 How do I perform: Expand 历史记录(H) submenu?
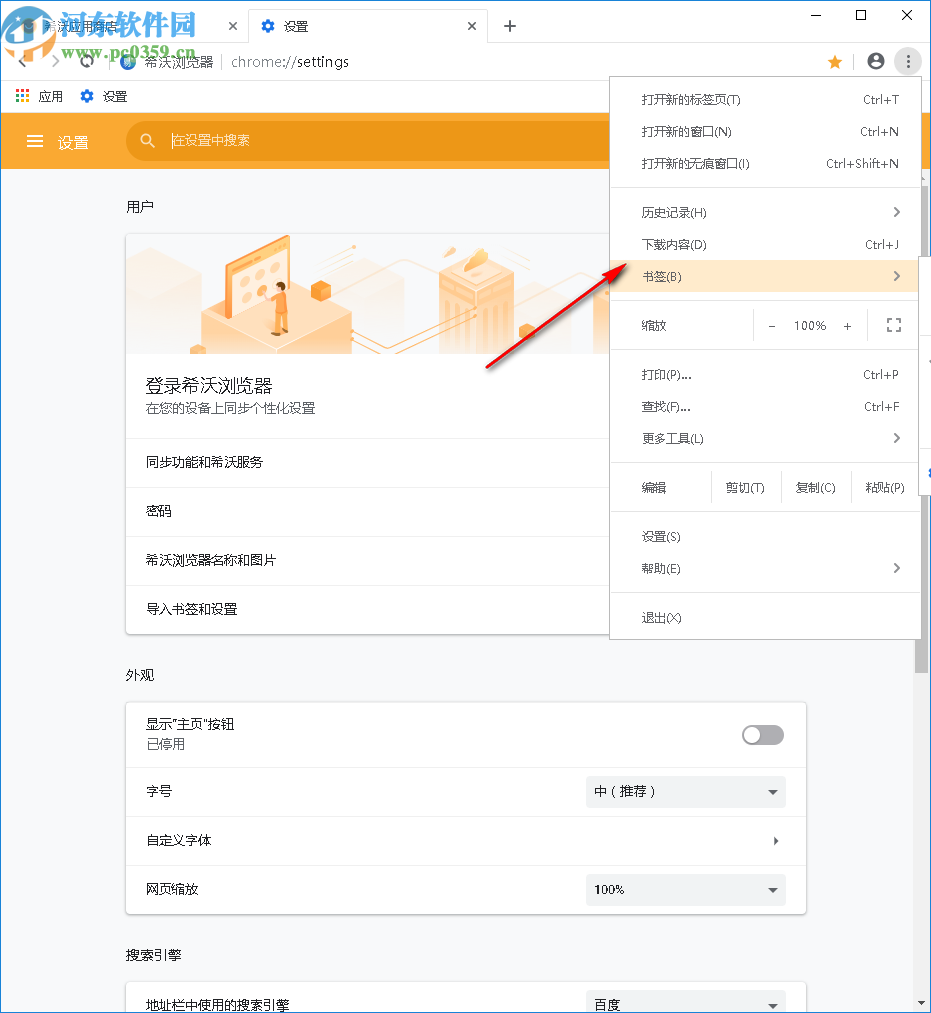click(x=765, y=213)
